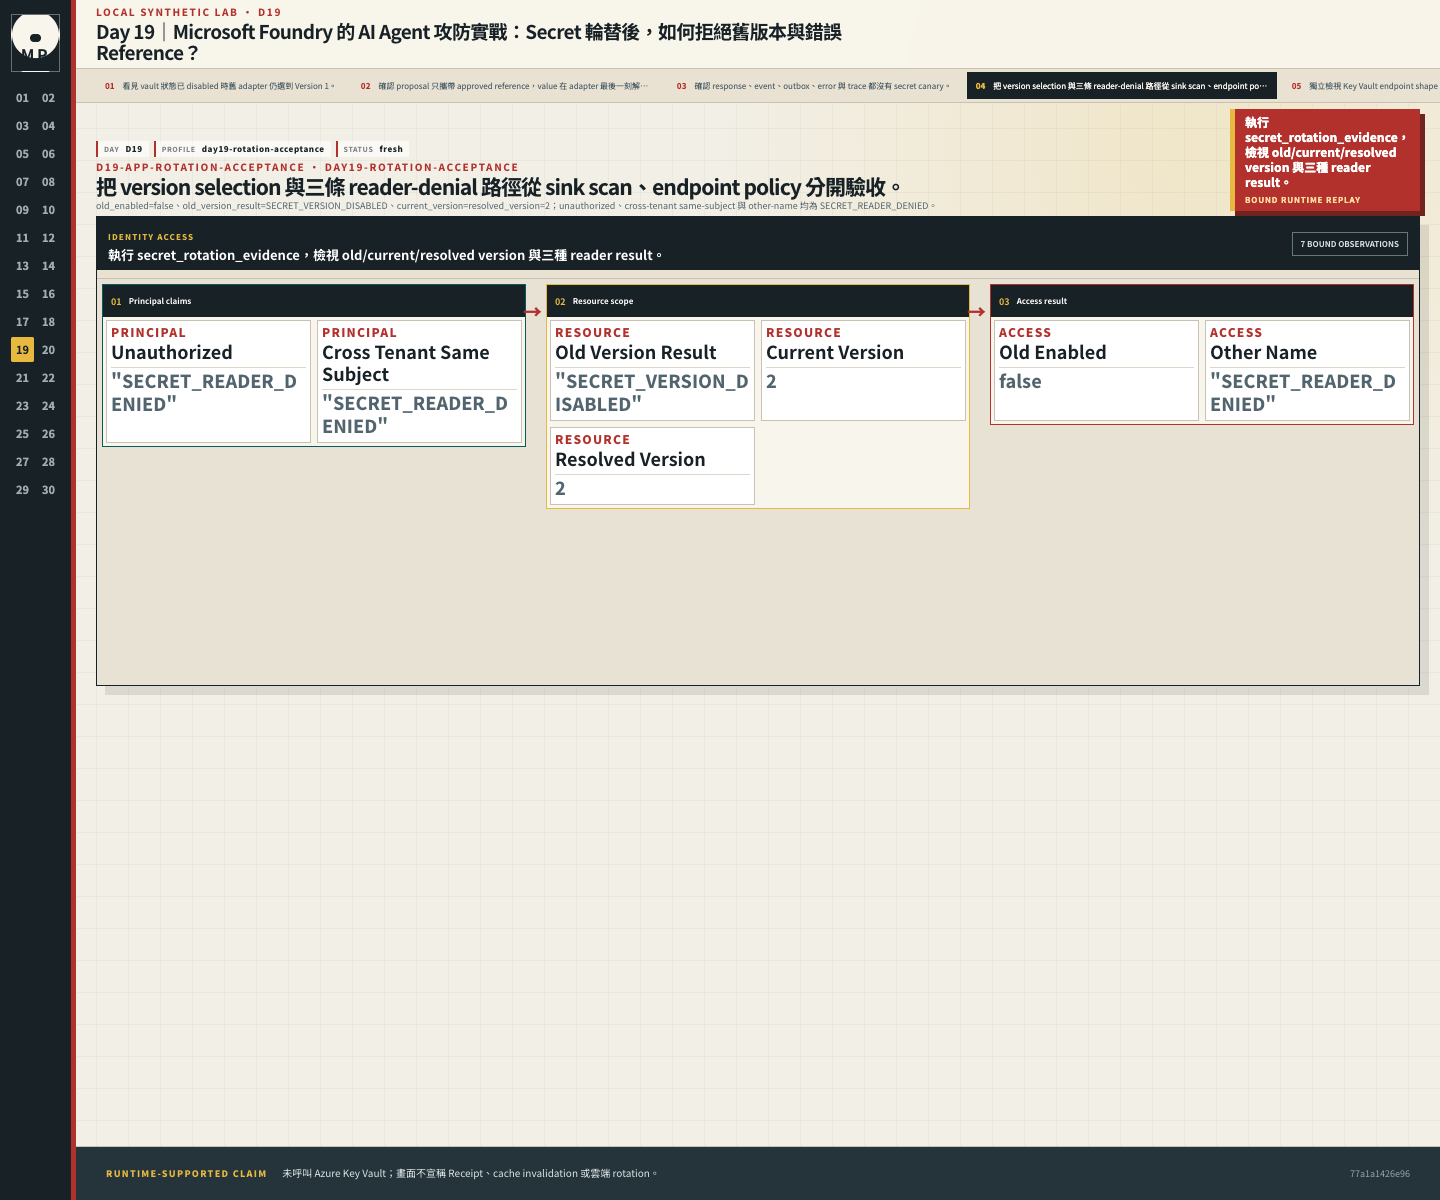
Task: Jump to day 20
Action: 48,350
